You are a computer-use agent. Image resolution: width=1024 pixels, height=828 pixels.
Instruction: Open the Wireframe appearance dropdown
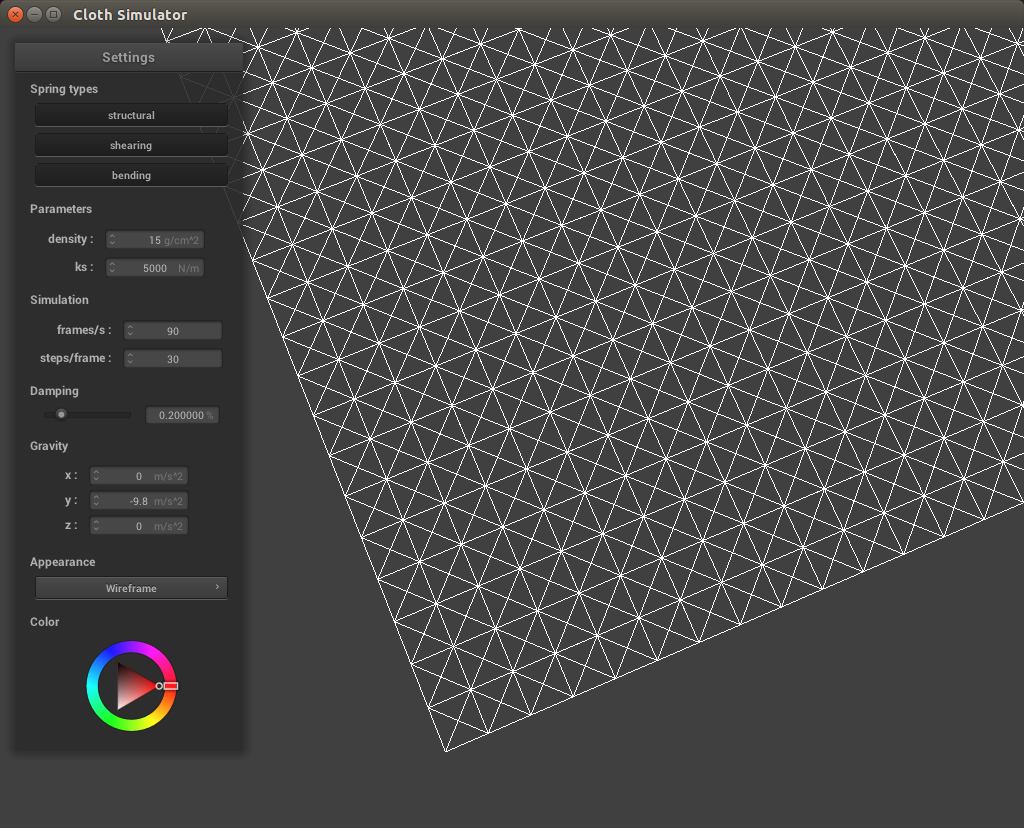(x=131, y=588)
